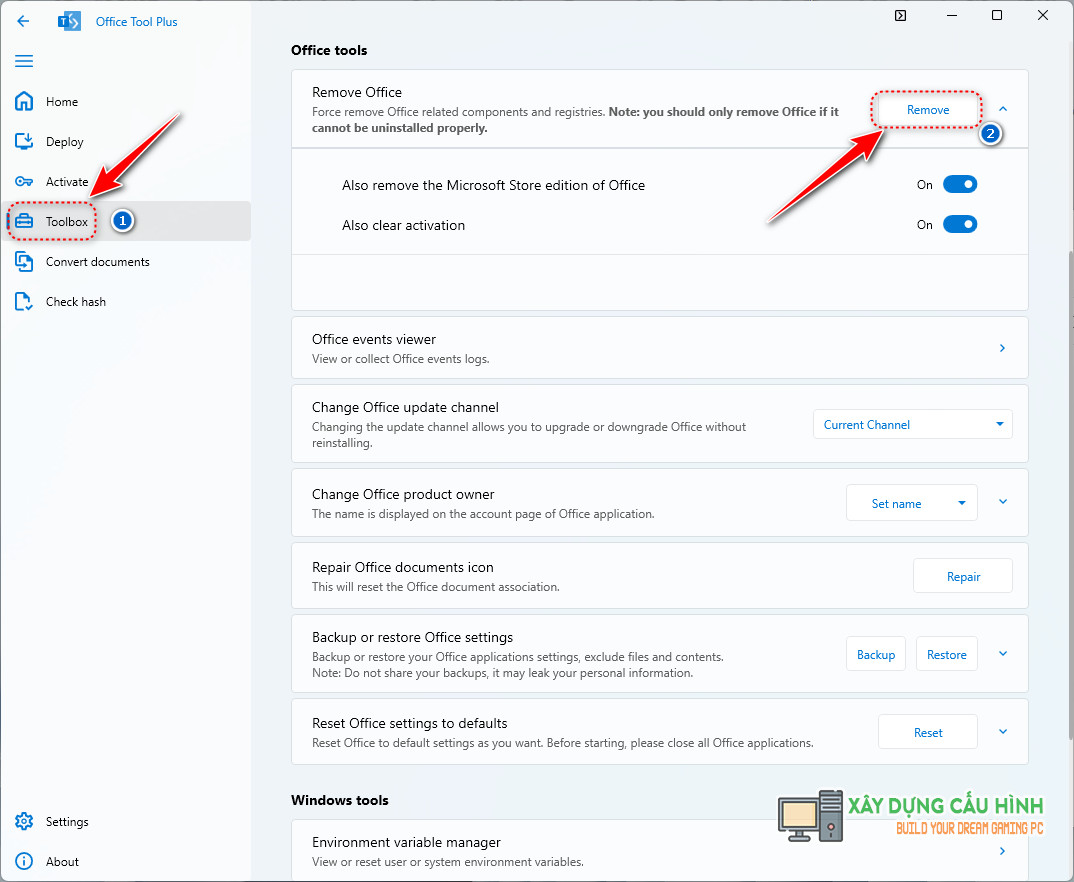Open Home via house icon
The height and width of the screenshot is (882, 1074).
click(x=24, y=101)
